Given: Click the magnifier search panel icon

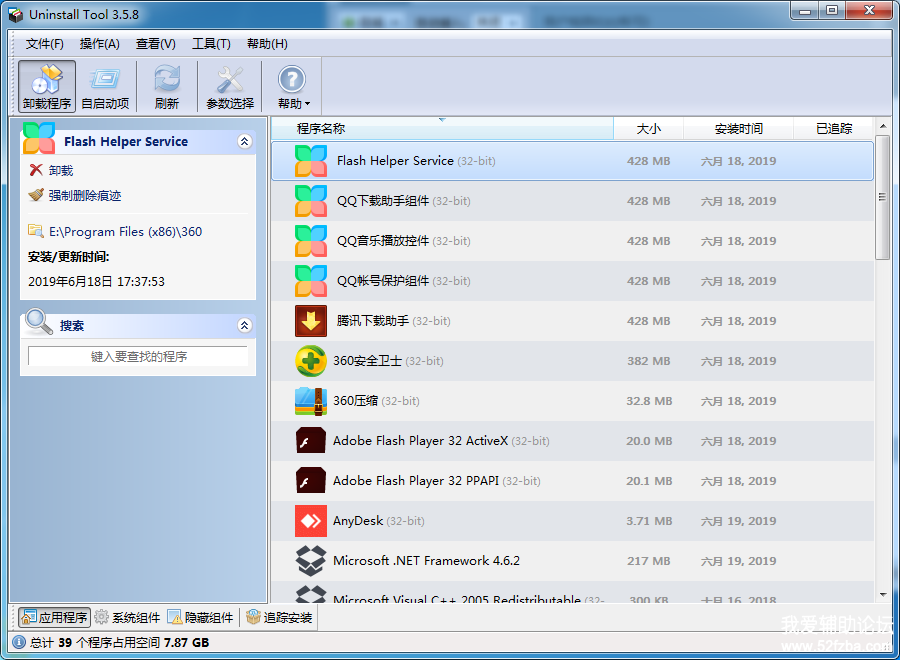Looking at the screenshot, I should click(x=39, y=321).
